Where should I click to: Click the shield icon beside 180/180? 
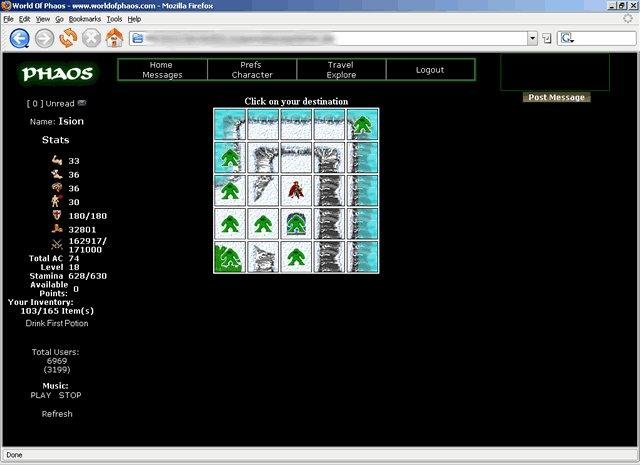[57, 215]
